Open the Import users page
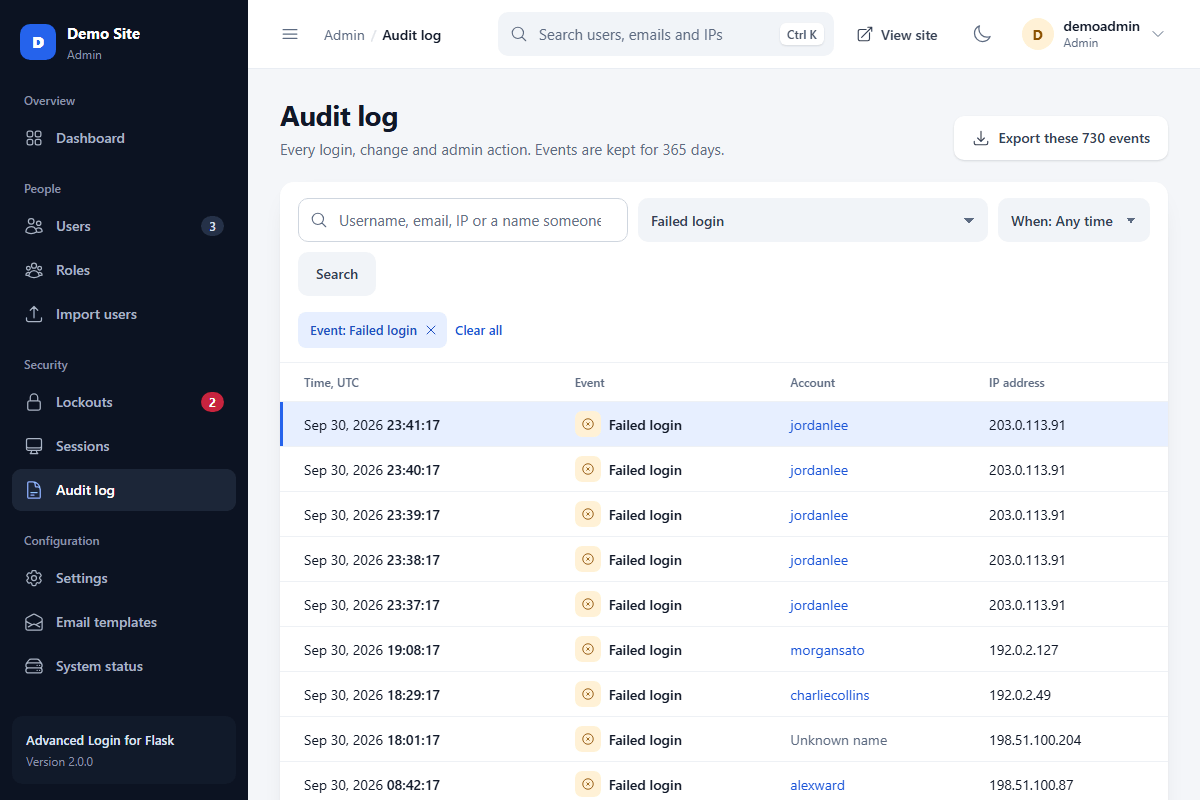Viewport: 1200px width, 800px height. coord(124,314)
